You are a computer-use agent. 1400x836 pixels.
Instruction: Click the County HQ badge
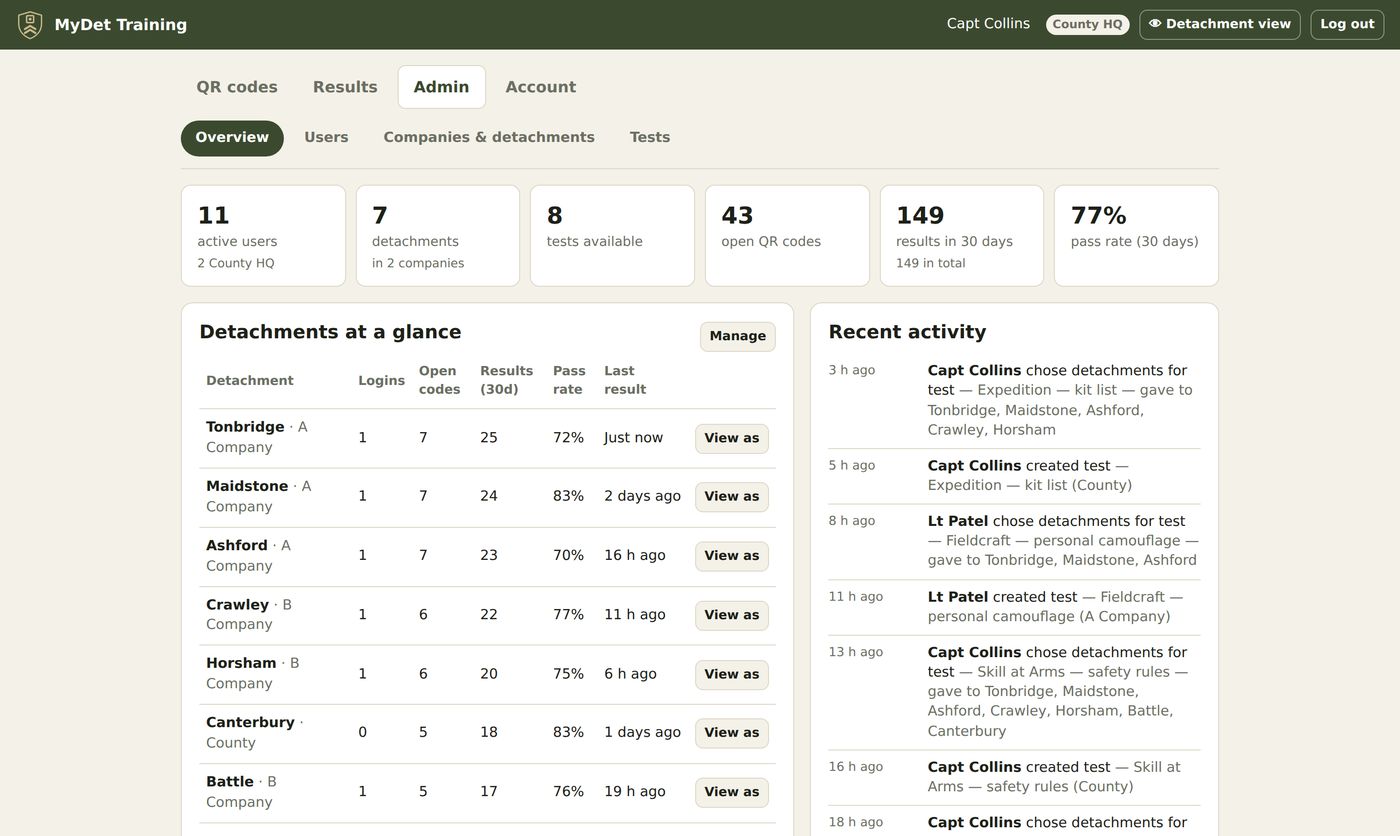(x=1088, y=24)
